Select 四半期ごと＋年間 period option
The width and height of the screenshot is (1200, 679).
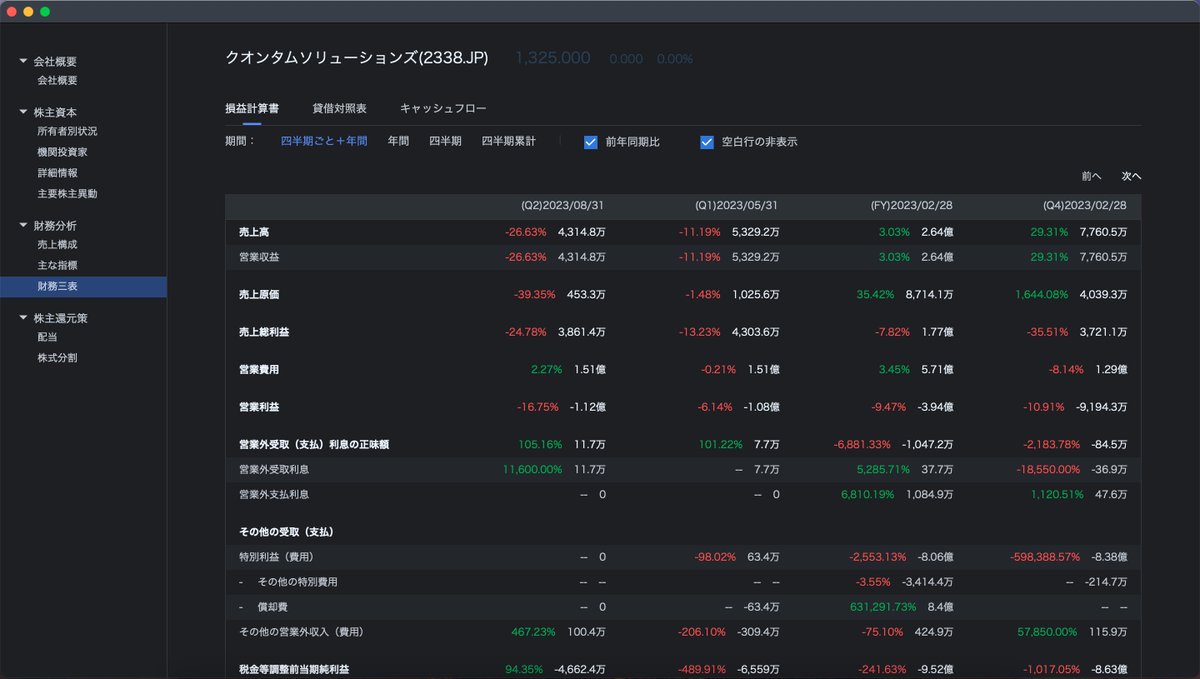coord(324,142)
